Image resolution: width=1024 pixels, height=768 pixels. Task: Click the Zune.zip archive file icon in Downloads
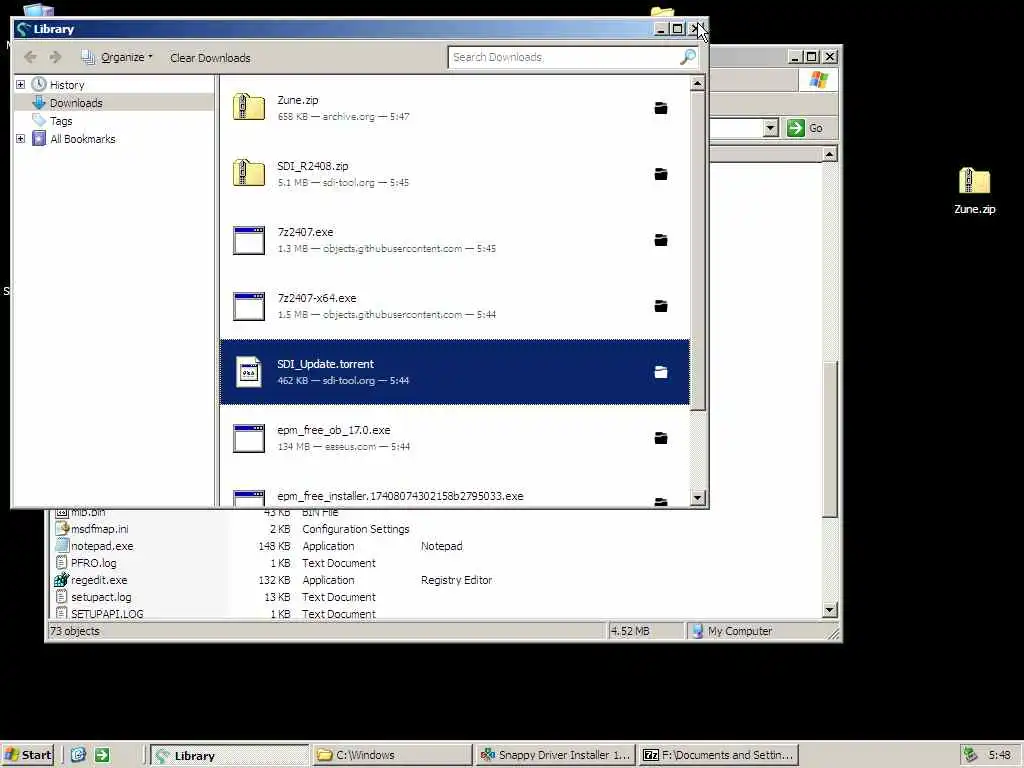tap(249, 108)
